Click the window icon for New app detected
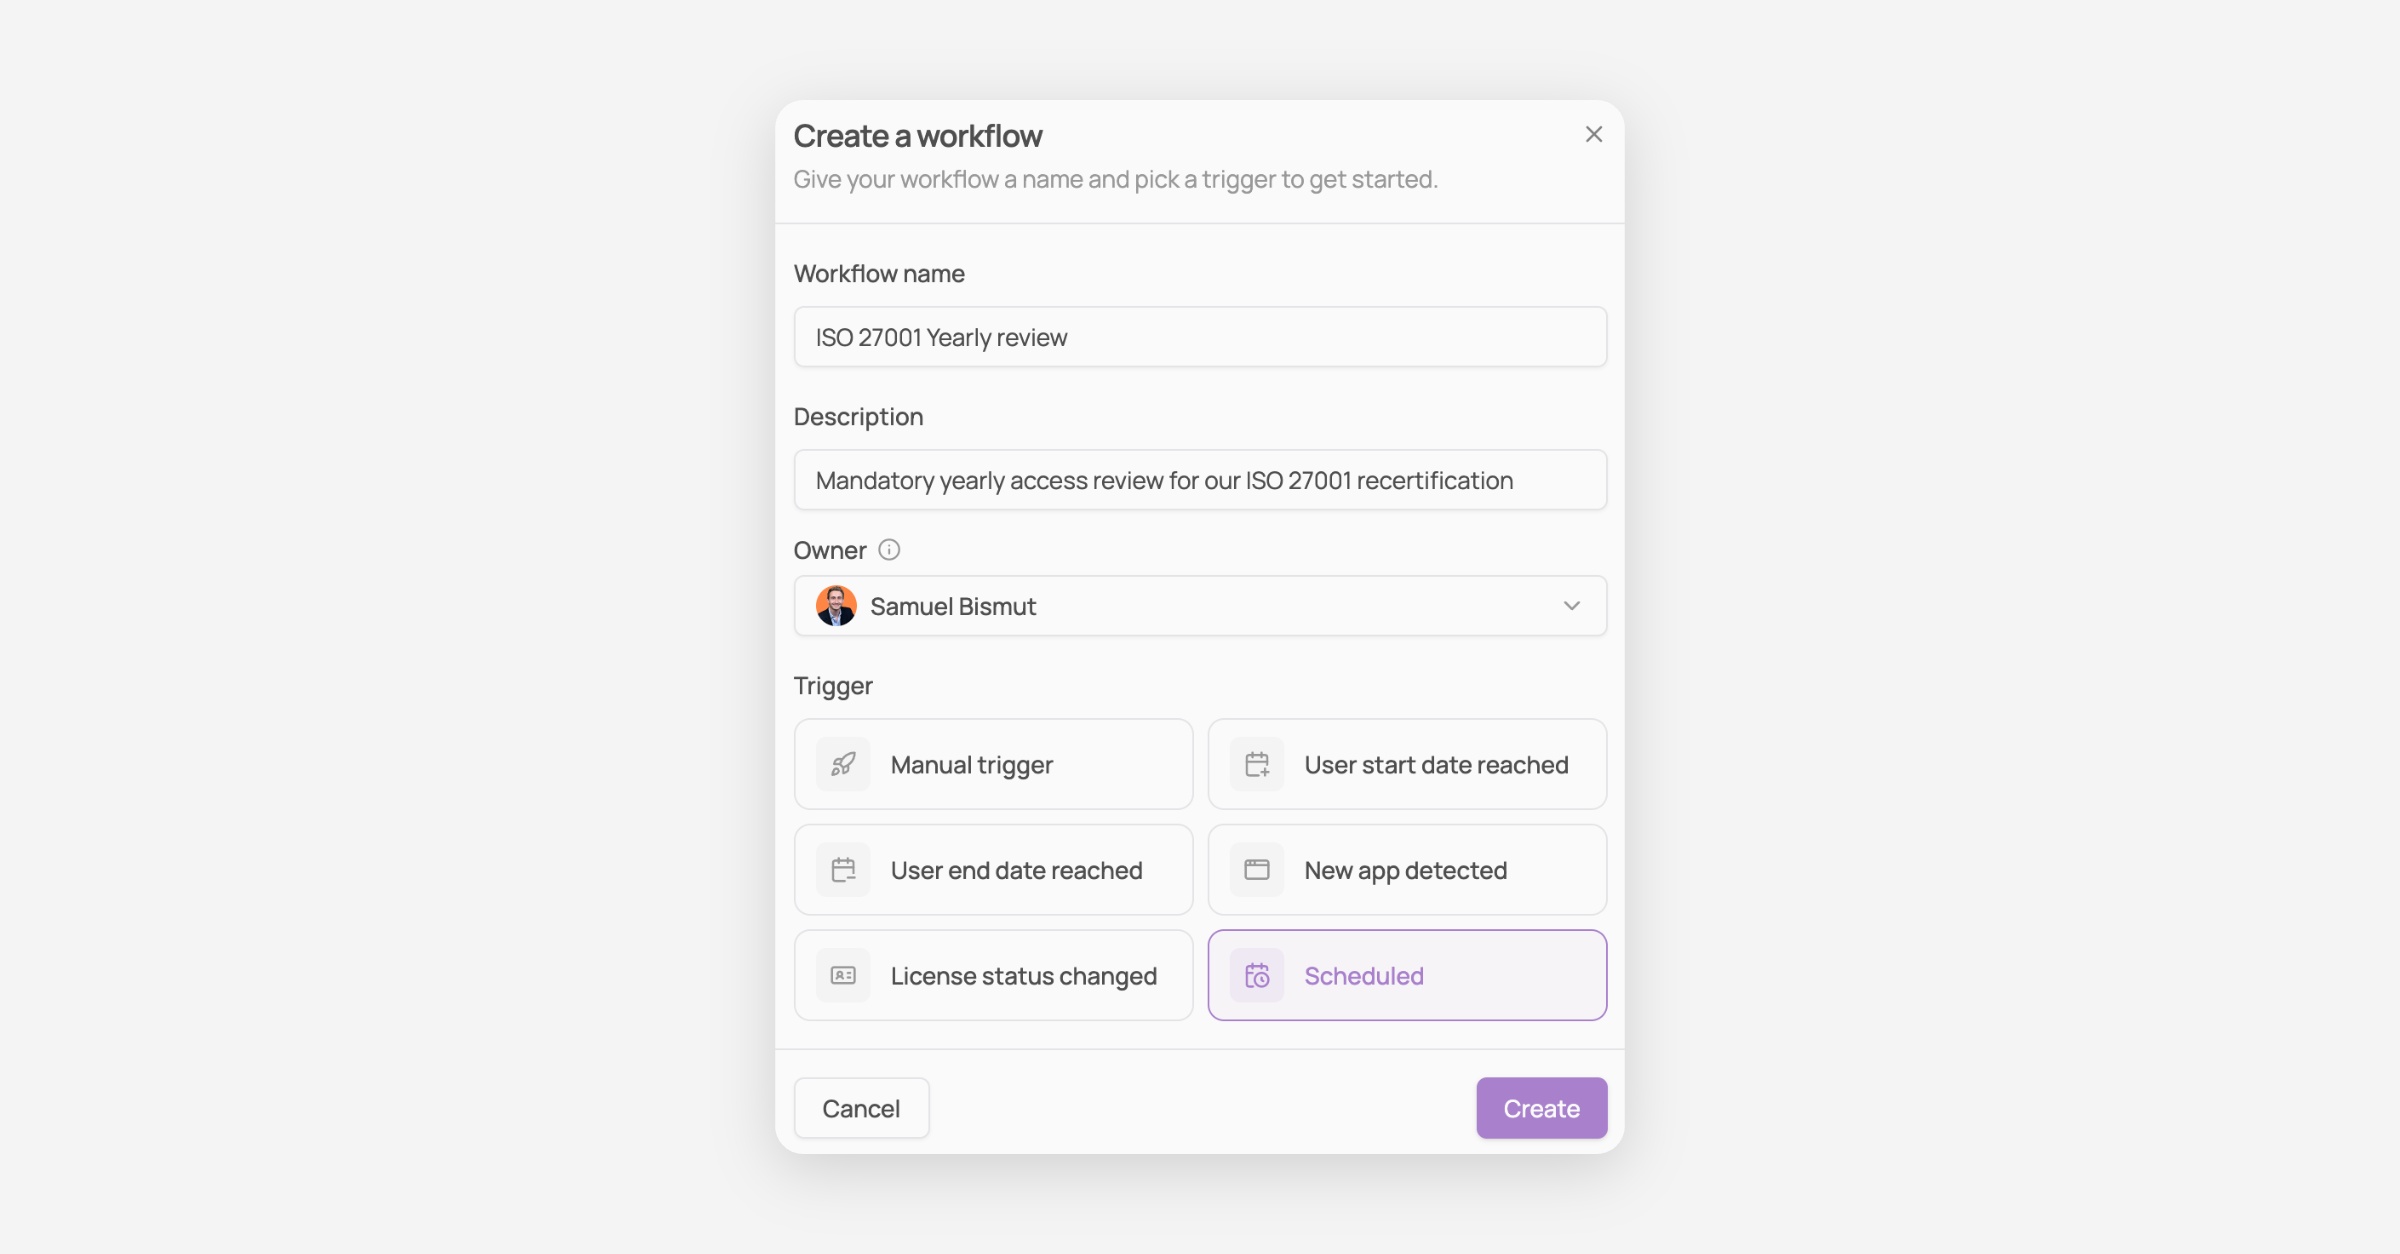Screen dimensions: 2400x1254 pos(1257,870)
